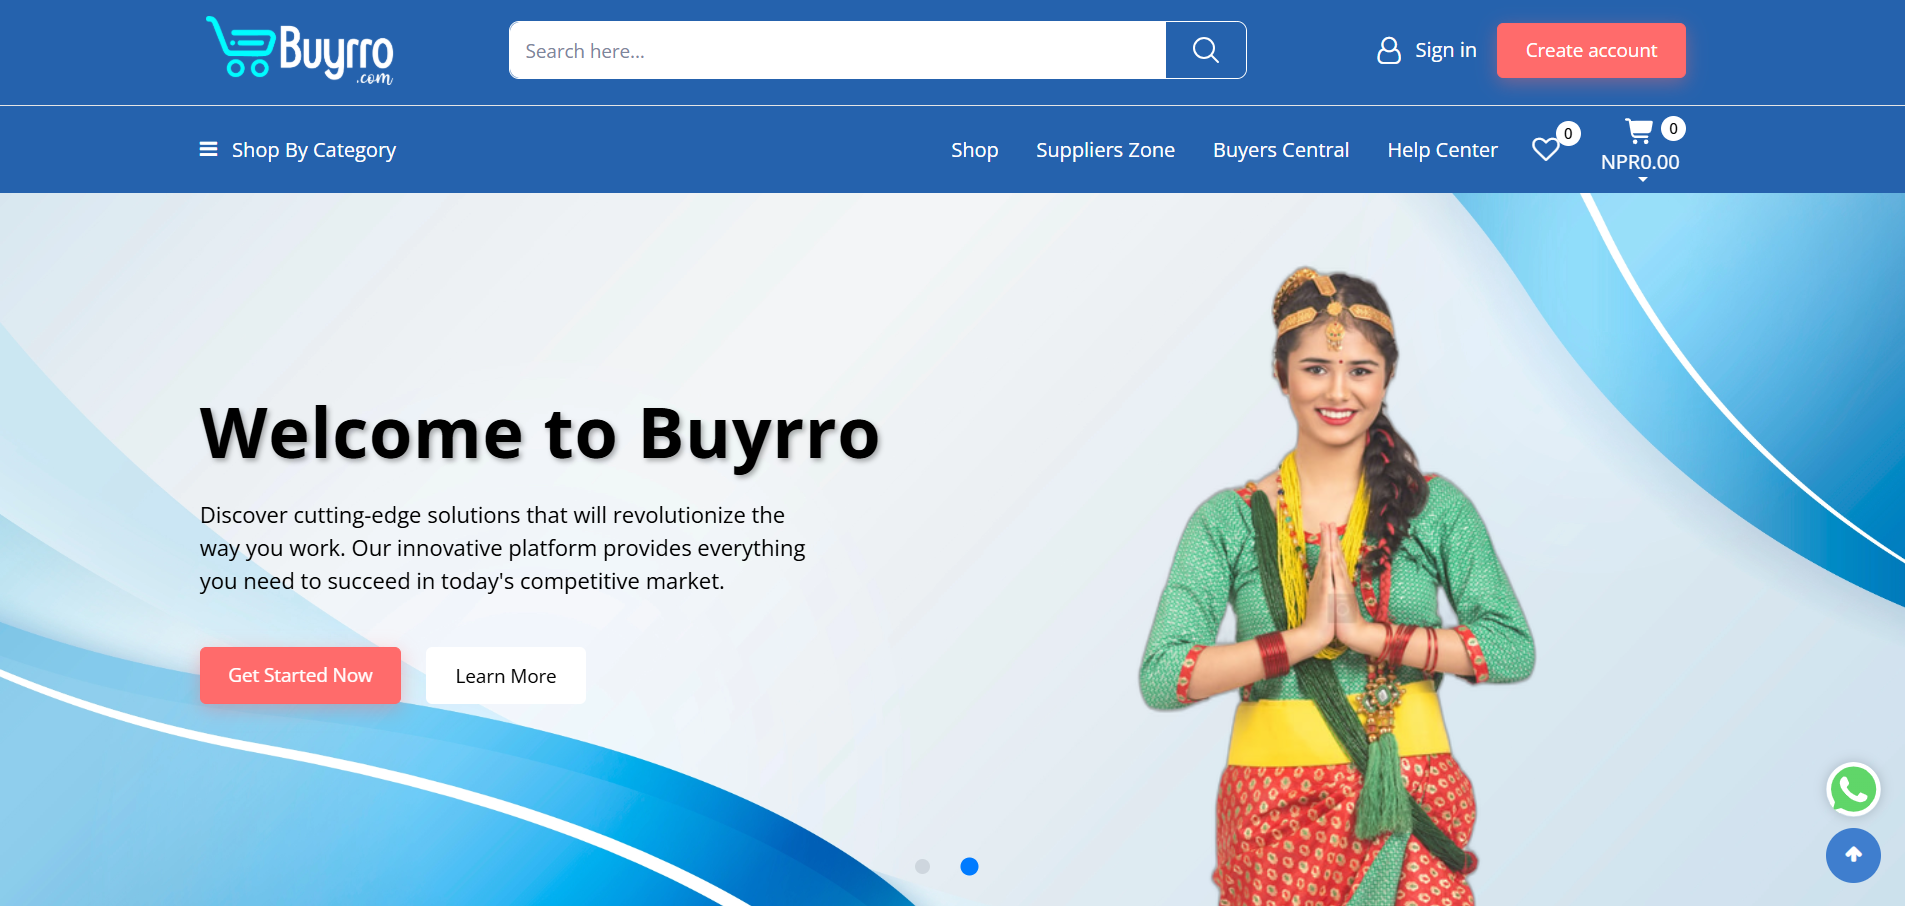Screen dimensions: 1905x906
Task: Open the hamburger category menu icon
Action: click(207, 149)
